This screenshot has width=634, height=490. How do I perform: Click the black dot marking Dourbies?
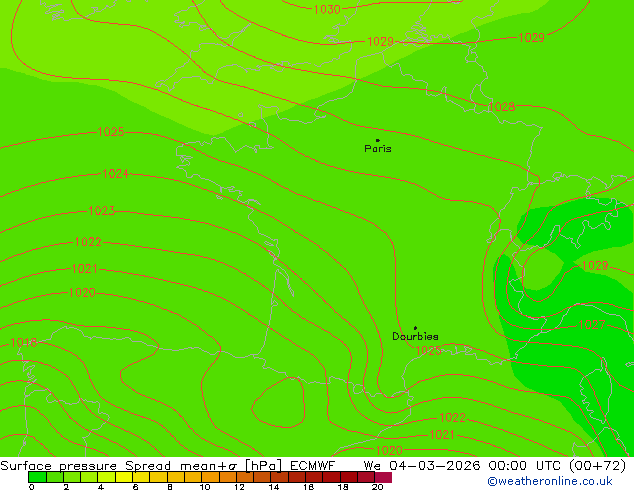click(415, 328)
